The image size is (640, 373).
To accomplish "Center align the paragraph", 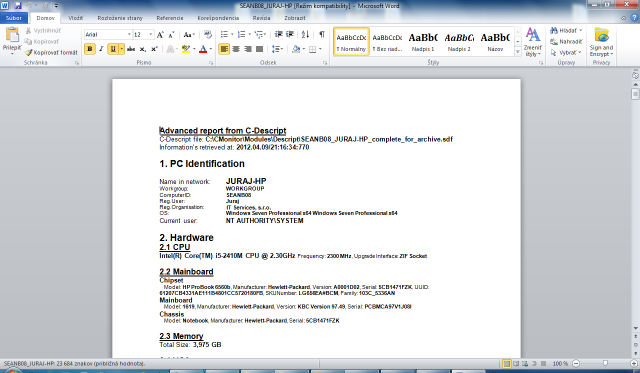I will [x=236, y=49].
